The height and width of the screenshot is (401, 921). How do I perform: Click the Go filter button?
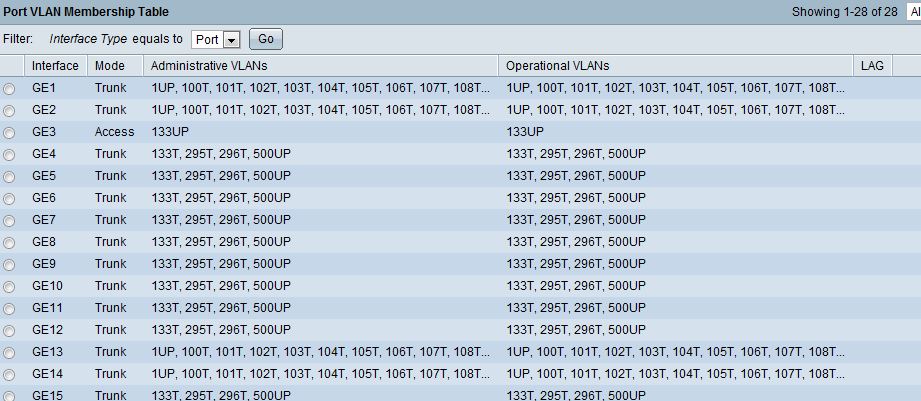266,39
